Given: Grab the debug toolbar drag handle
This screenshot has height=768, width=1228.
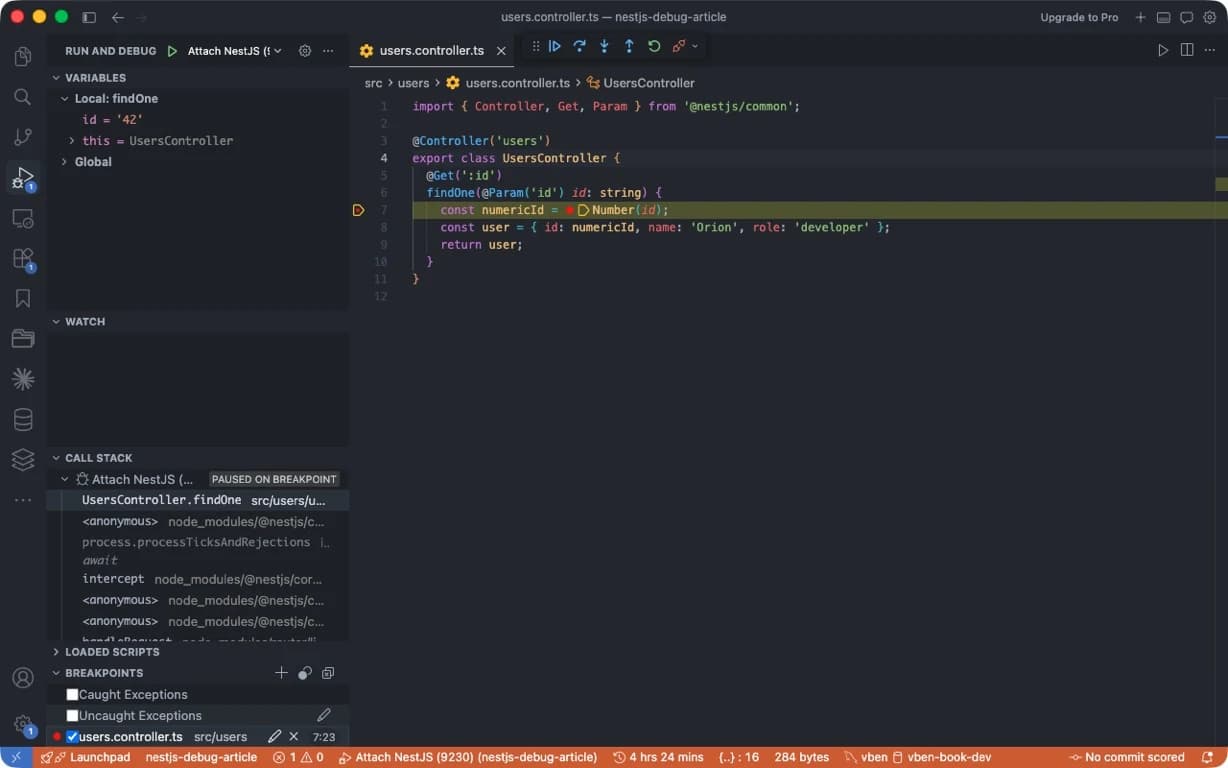Looking at the screenshot, I should tap(536, 46).
